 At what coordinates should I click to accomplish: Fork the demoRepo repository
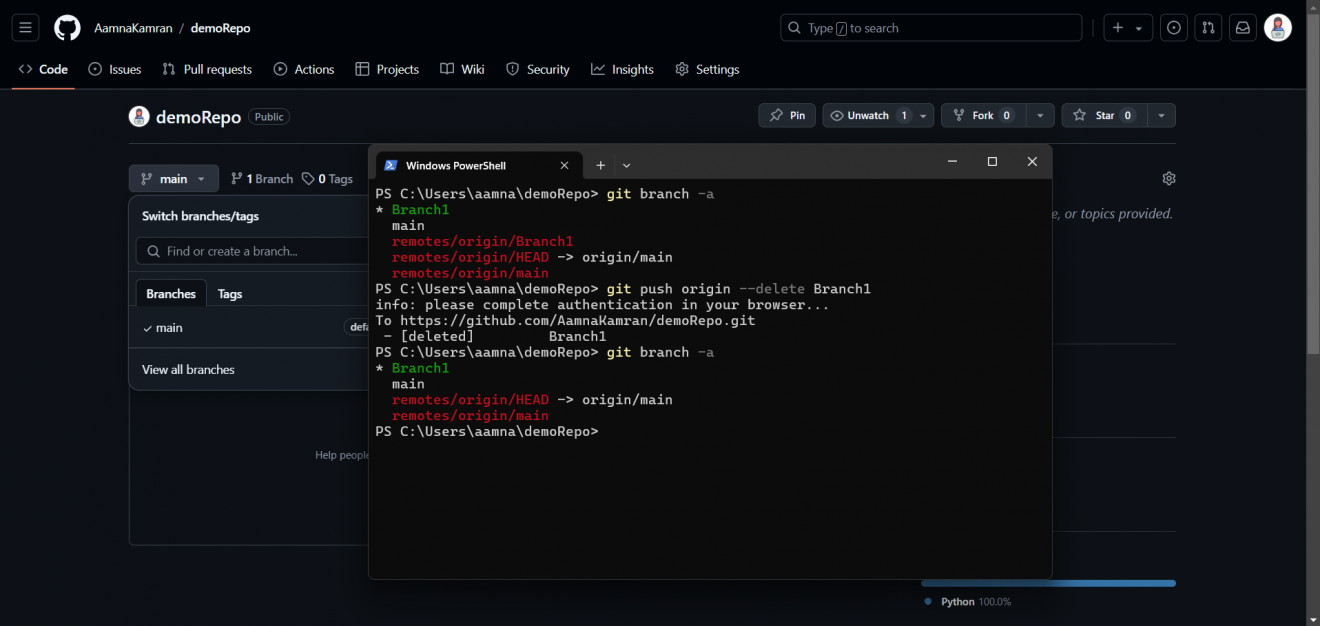(x=982, y=115)
